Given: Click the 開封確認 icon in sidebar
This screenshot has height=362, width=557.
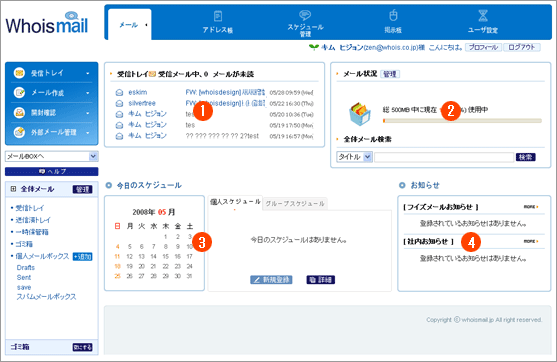Looking at the screenshot, I should [x=19, y=113].
